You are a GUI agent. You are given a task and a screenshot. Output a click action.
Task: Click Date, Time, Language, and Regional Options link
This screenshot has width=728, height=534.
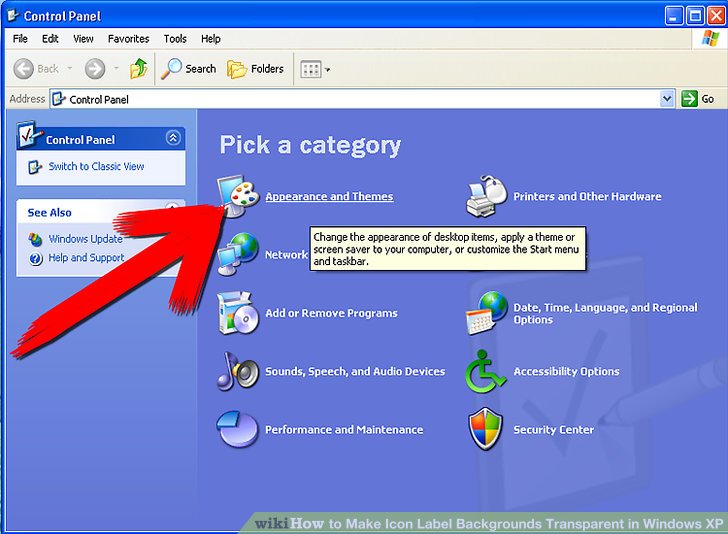click(x=605, y=313)
